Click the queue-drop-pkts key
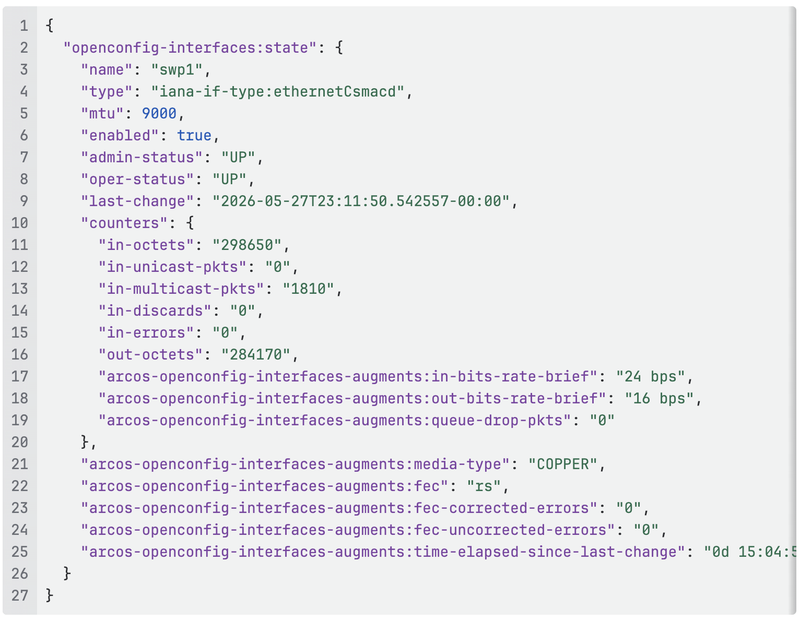Image resolution: width=800 pixels, height=621 pixels. point(334,420)
